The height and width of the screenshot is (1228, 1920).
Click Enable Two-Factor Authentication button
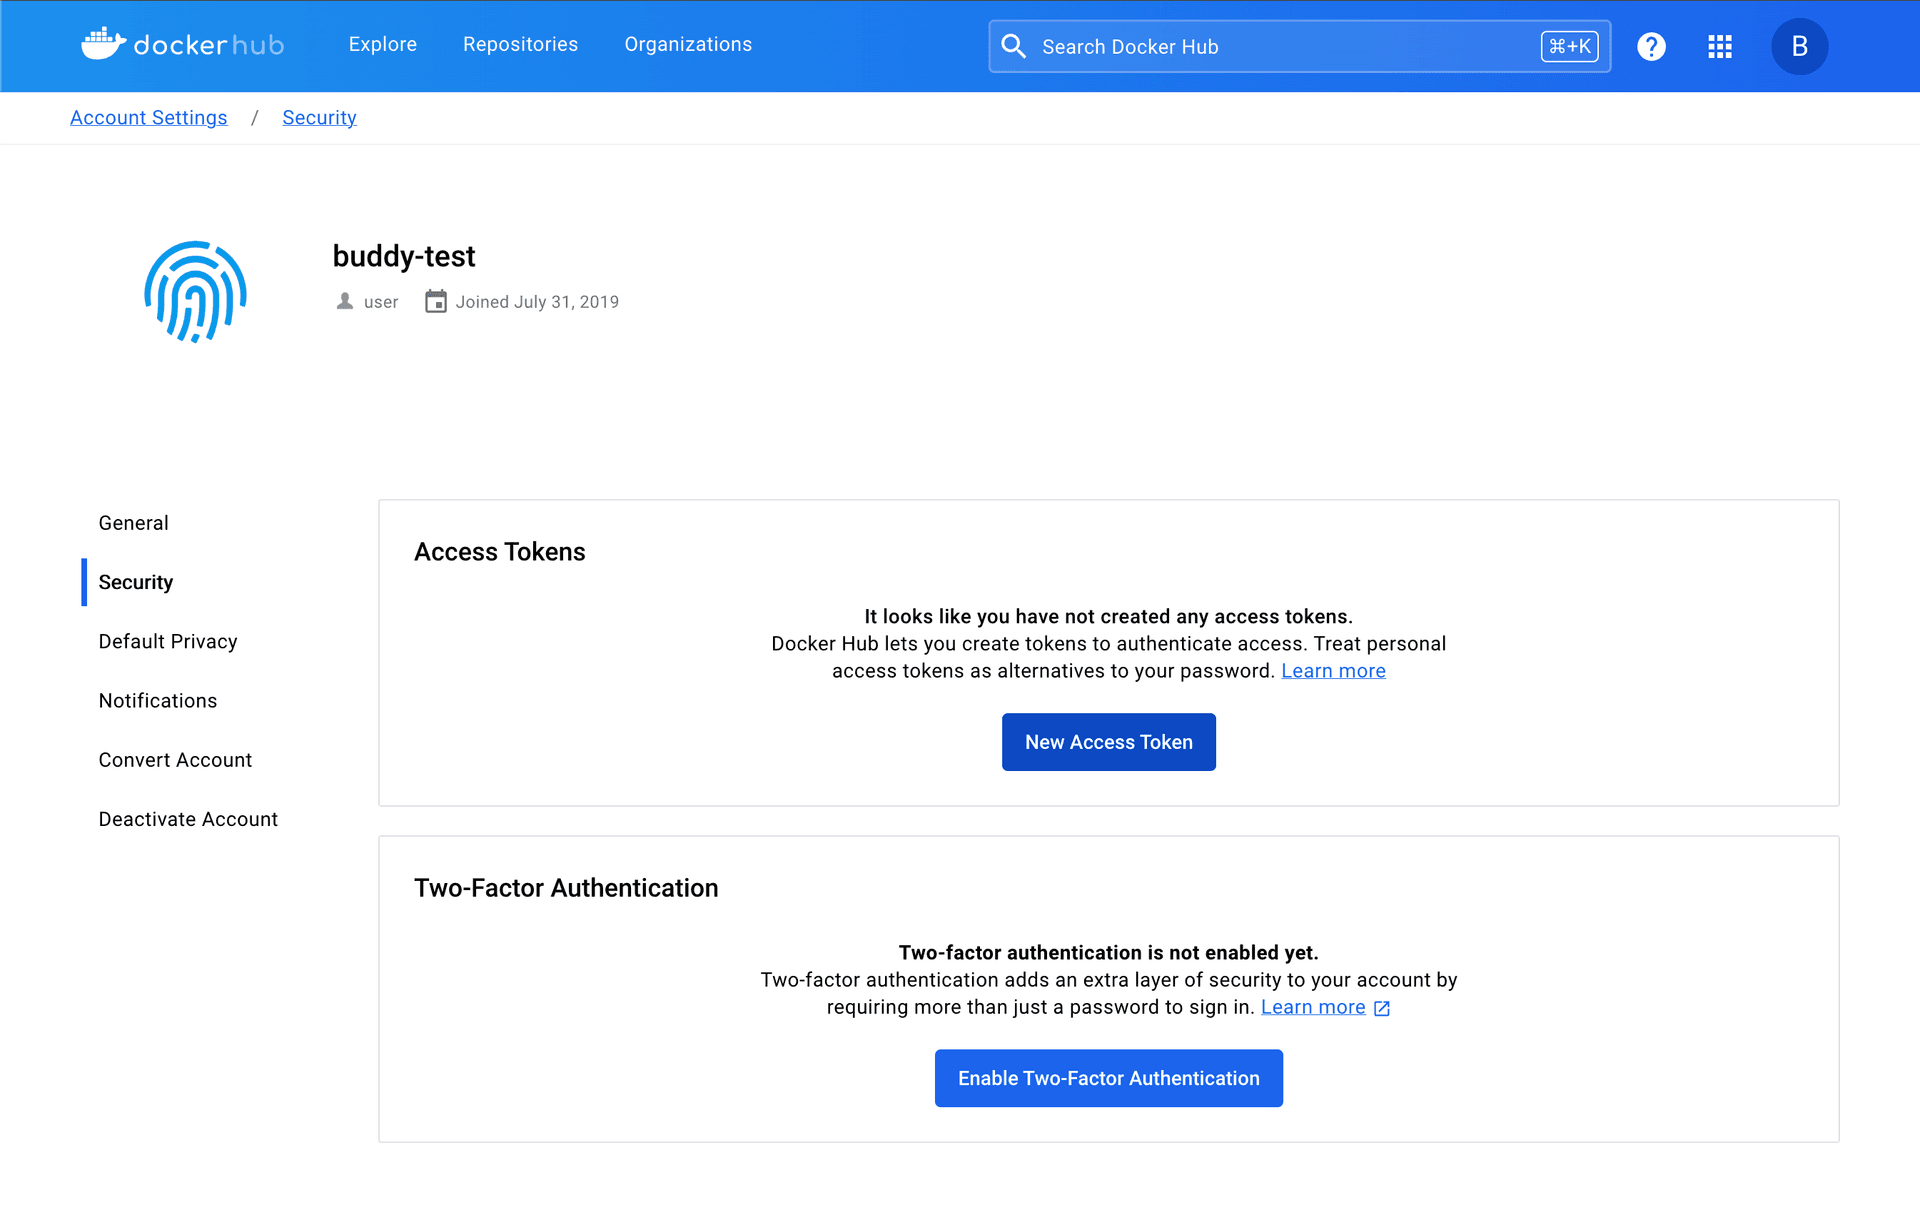coord(1108,1078)
